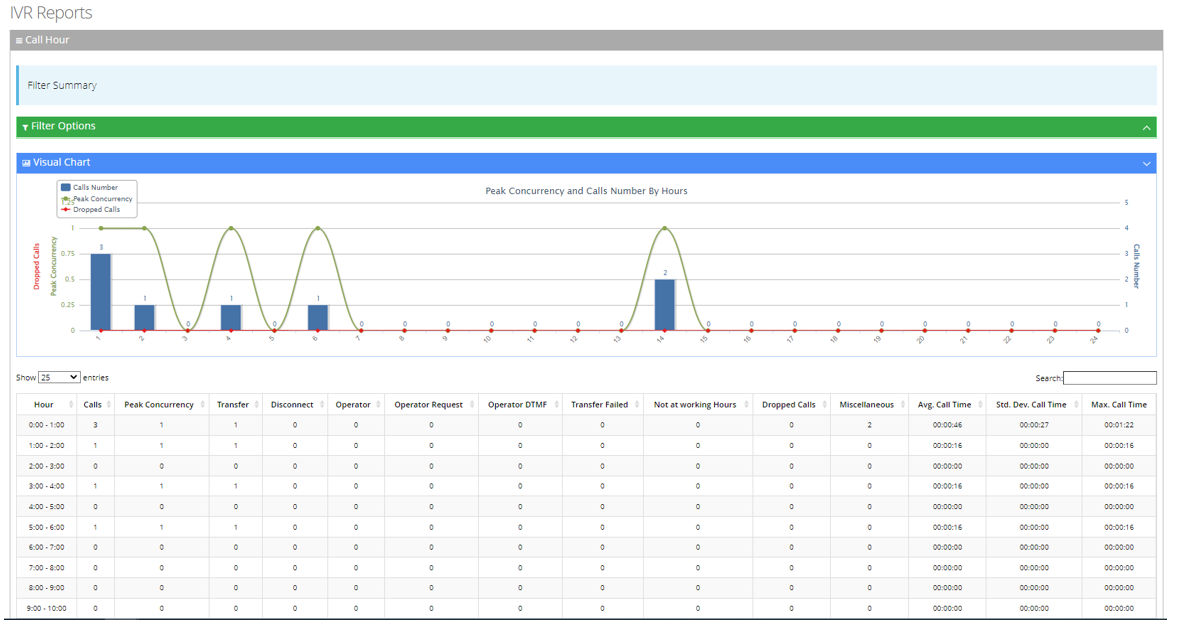The height and width of the screenshot is (630, 1179).
Task: Click the funnel icon beside Filter Options
Action: click(25, 127)
